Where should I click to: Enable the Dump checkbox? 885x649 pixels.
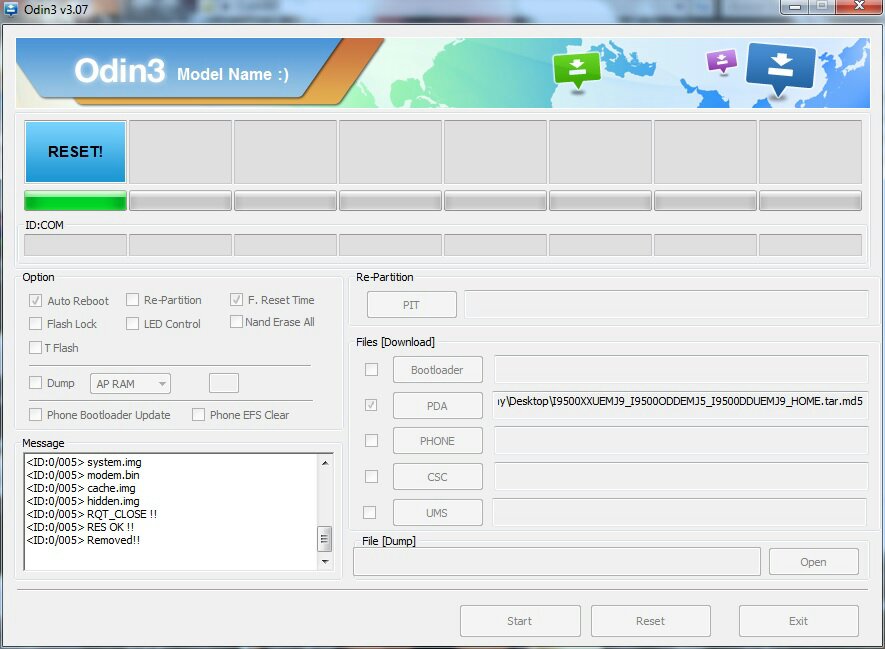[36, 383]
